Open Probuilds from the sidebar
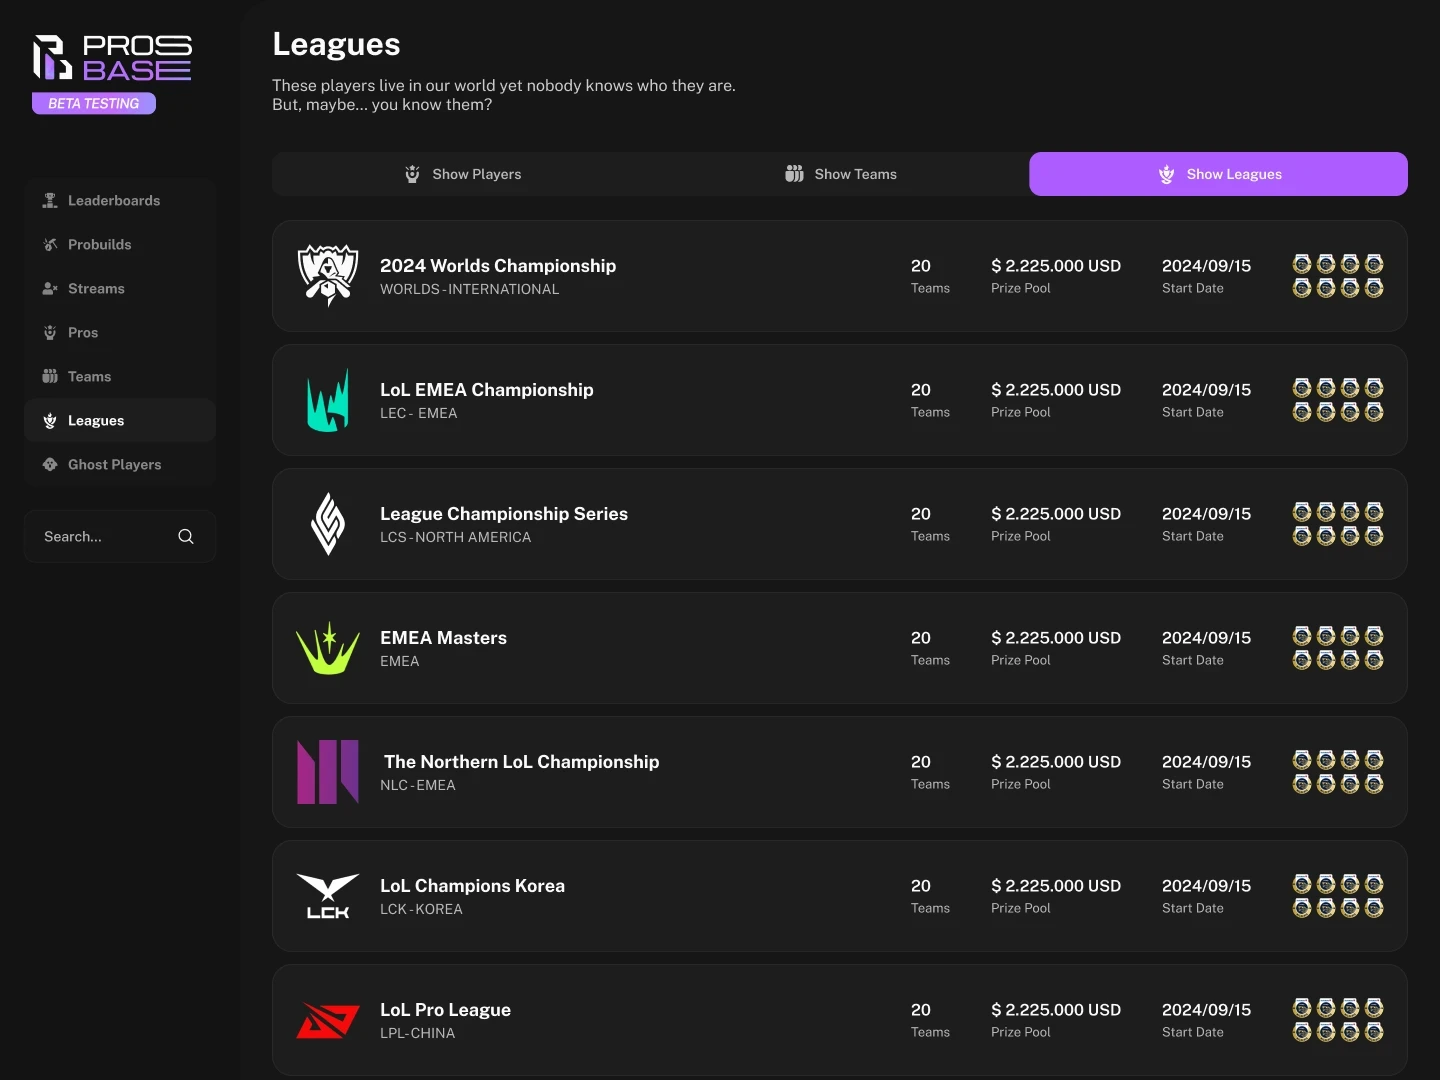This screenshot has height=1080, width=1440. [120, 245]
